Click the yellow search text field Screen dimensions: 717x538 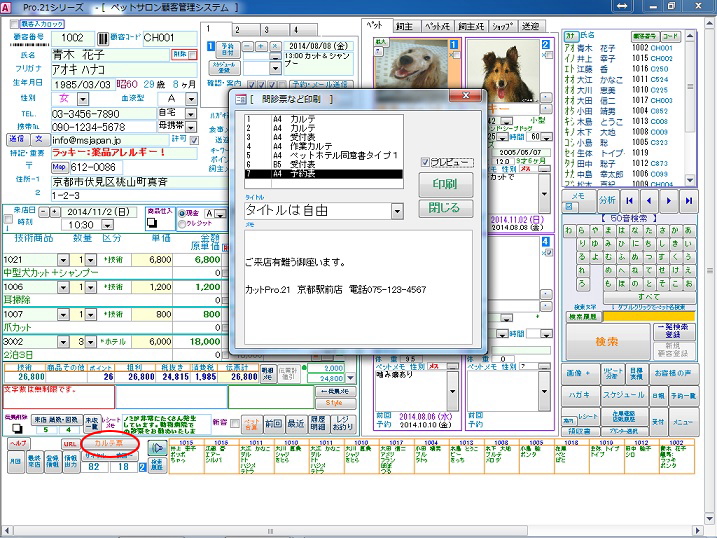point(649,316)
